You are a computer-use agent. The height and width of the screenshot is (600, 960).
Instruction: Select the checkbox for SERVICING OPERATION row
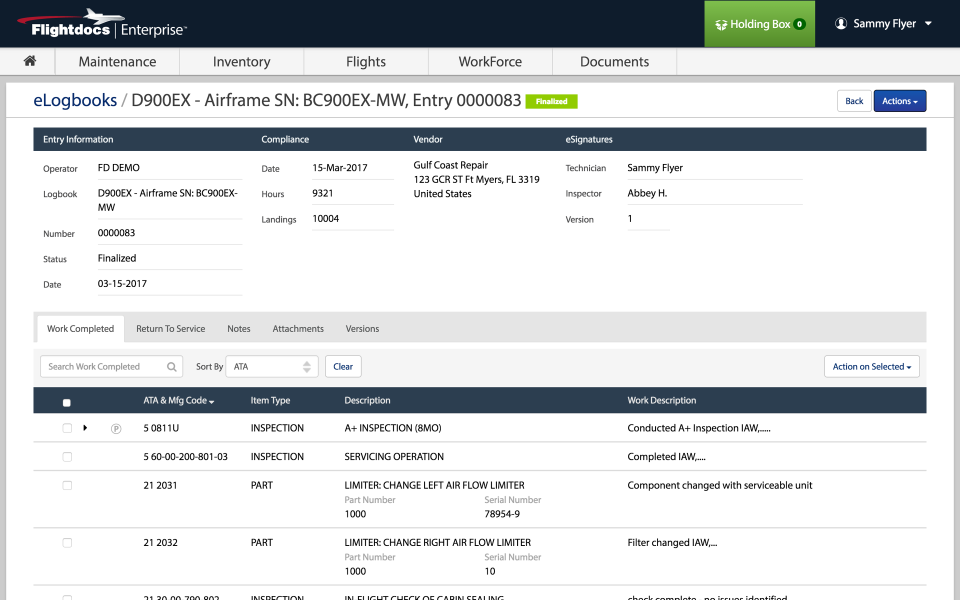[x=67, y=456]
